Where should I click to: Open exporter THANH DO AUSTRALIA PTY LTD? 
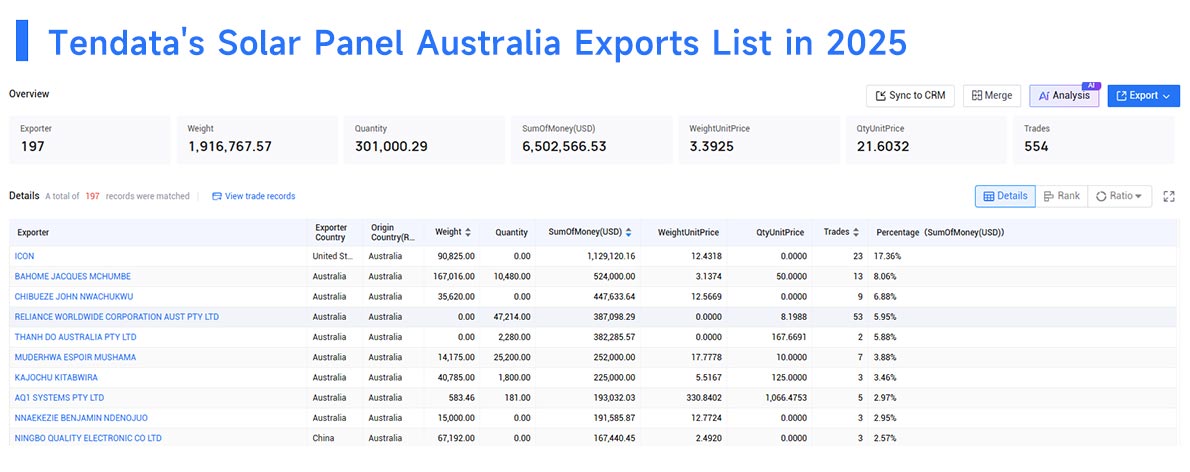(76, 337)
